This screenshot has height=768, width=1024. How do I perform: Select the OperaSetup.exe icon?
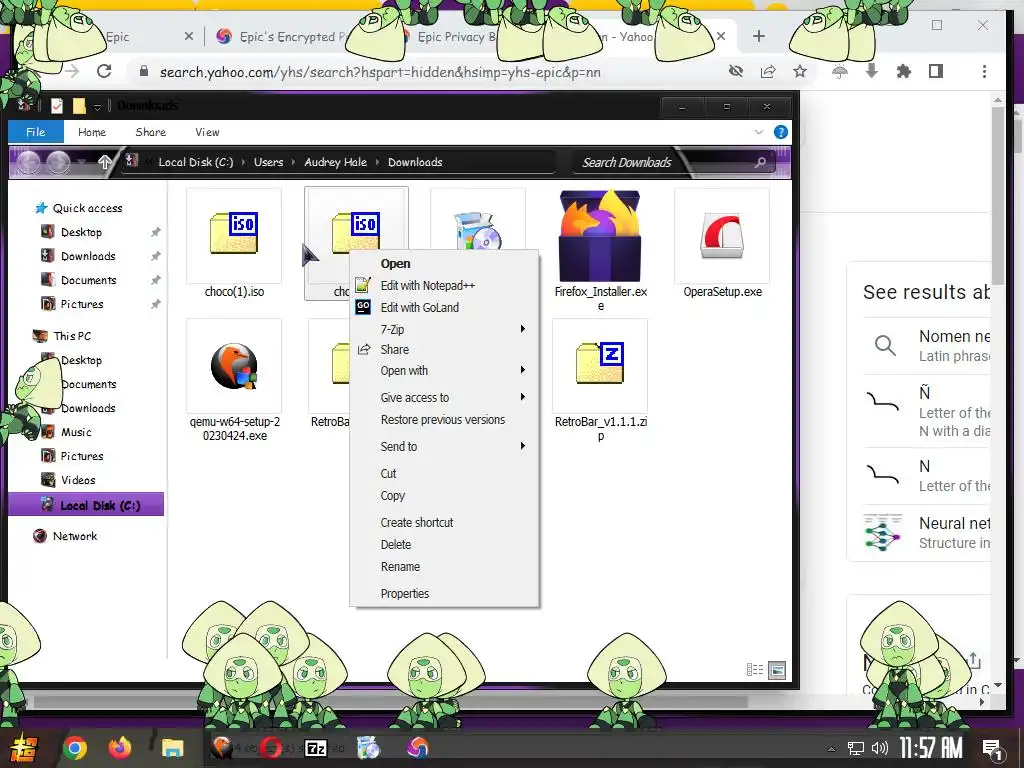(722, 236)
